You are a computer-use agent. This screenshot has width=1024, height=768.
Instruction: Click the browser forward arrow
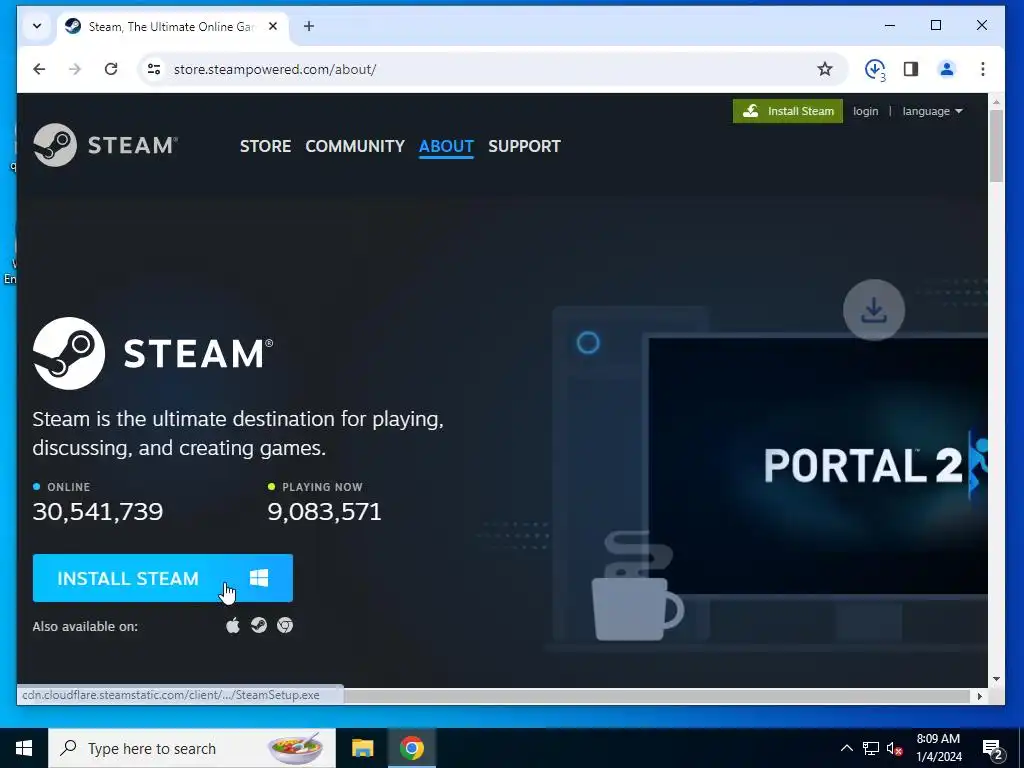[x=75, y=69]
